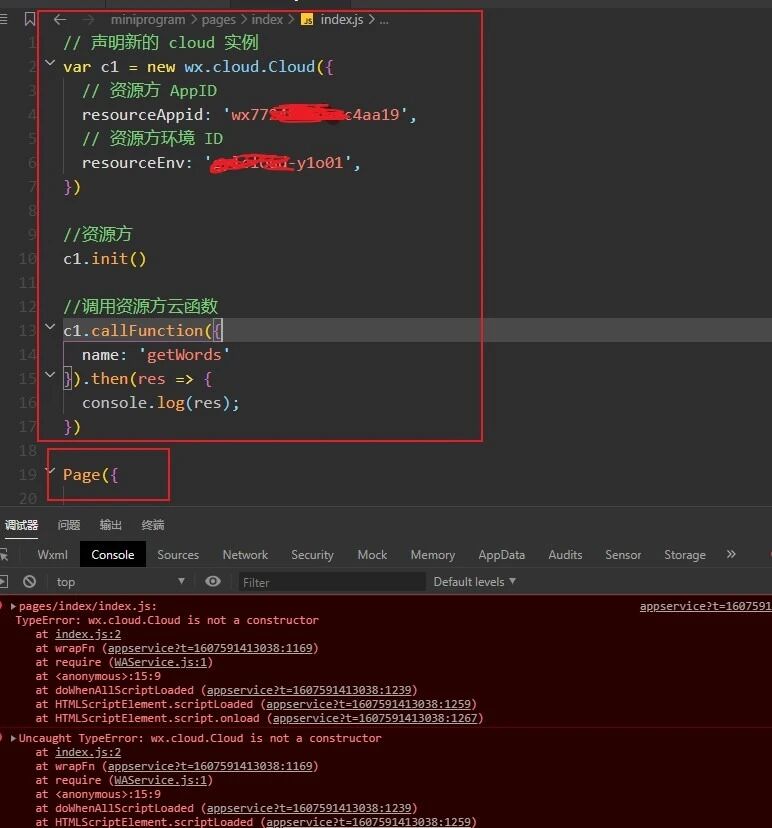Open the Audits devtools tab
The height and width of the screenshot is (828, 772).
(x=565, y=554)
